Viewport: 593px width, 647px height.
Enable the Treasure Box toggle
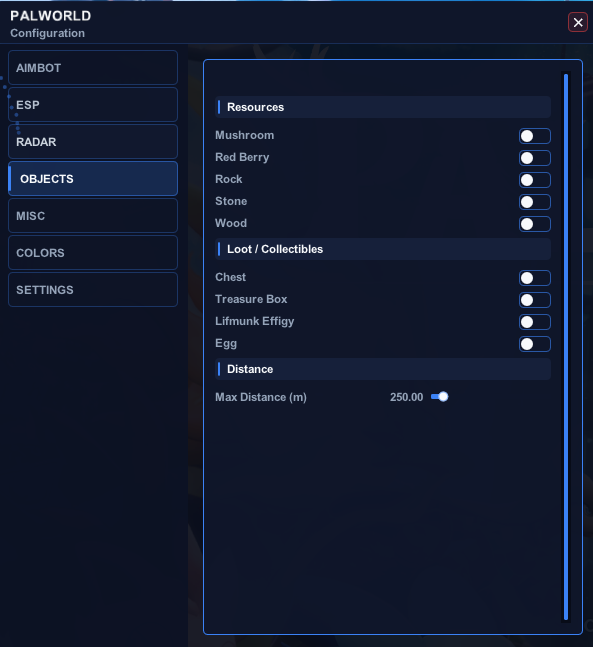pos(534,300)
